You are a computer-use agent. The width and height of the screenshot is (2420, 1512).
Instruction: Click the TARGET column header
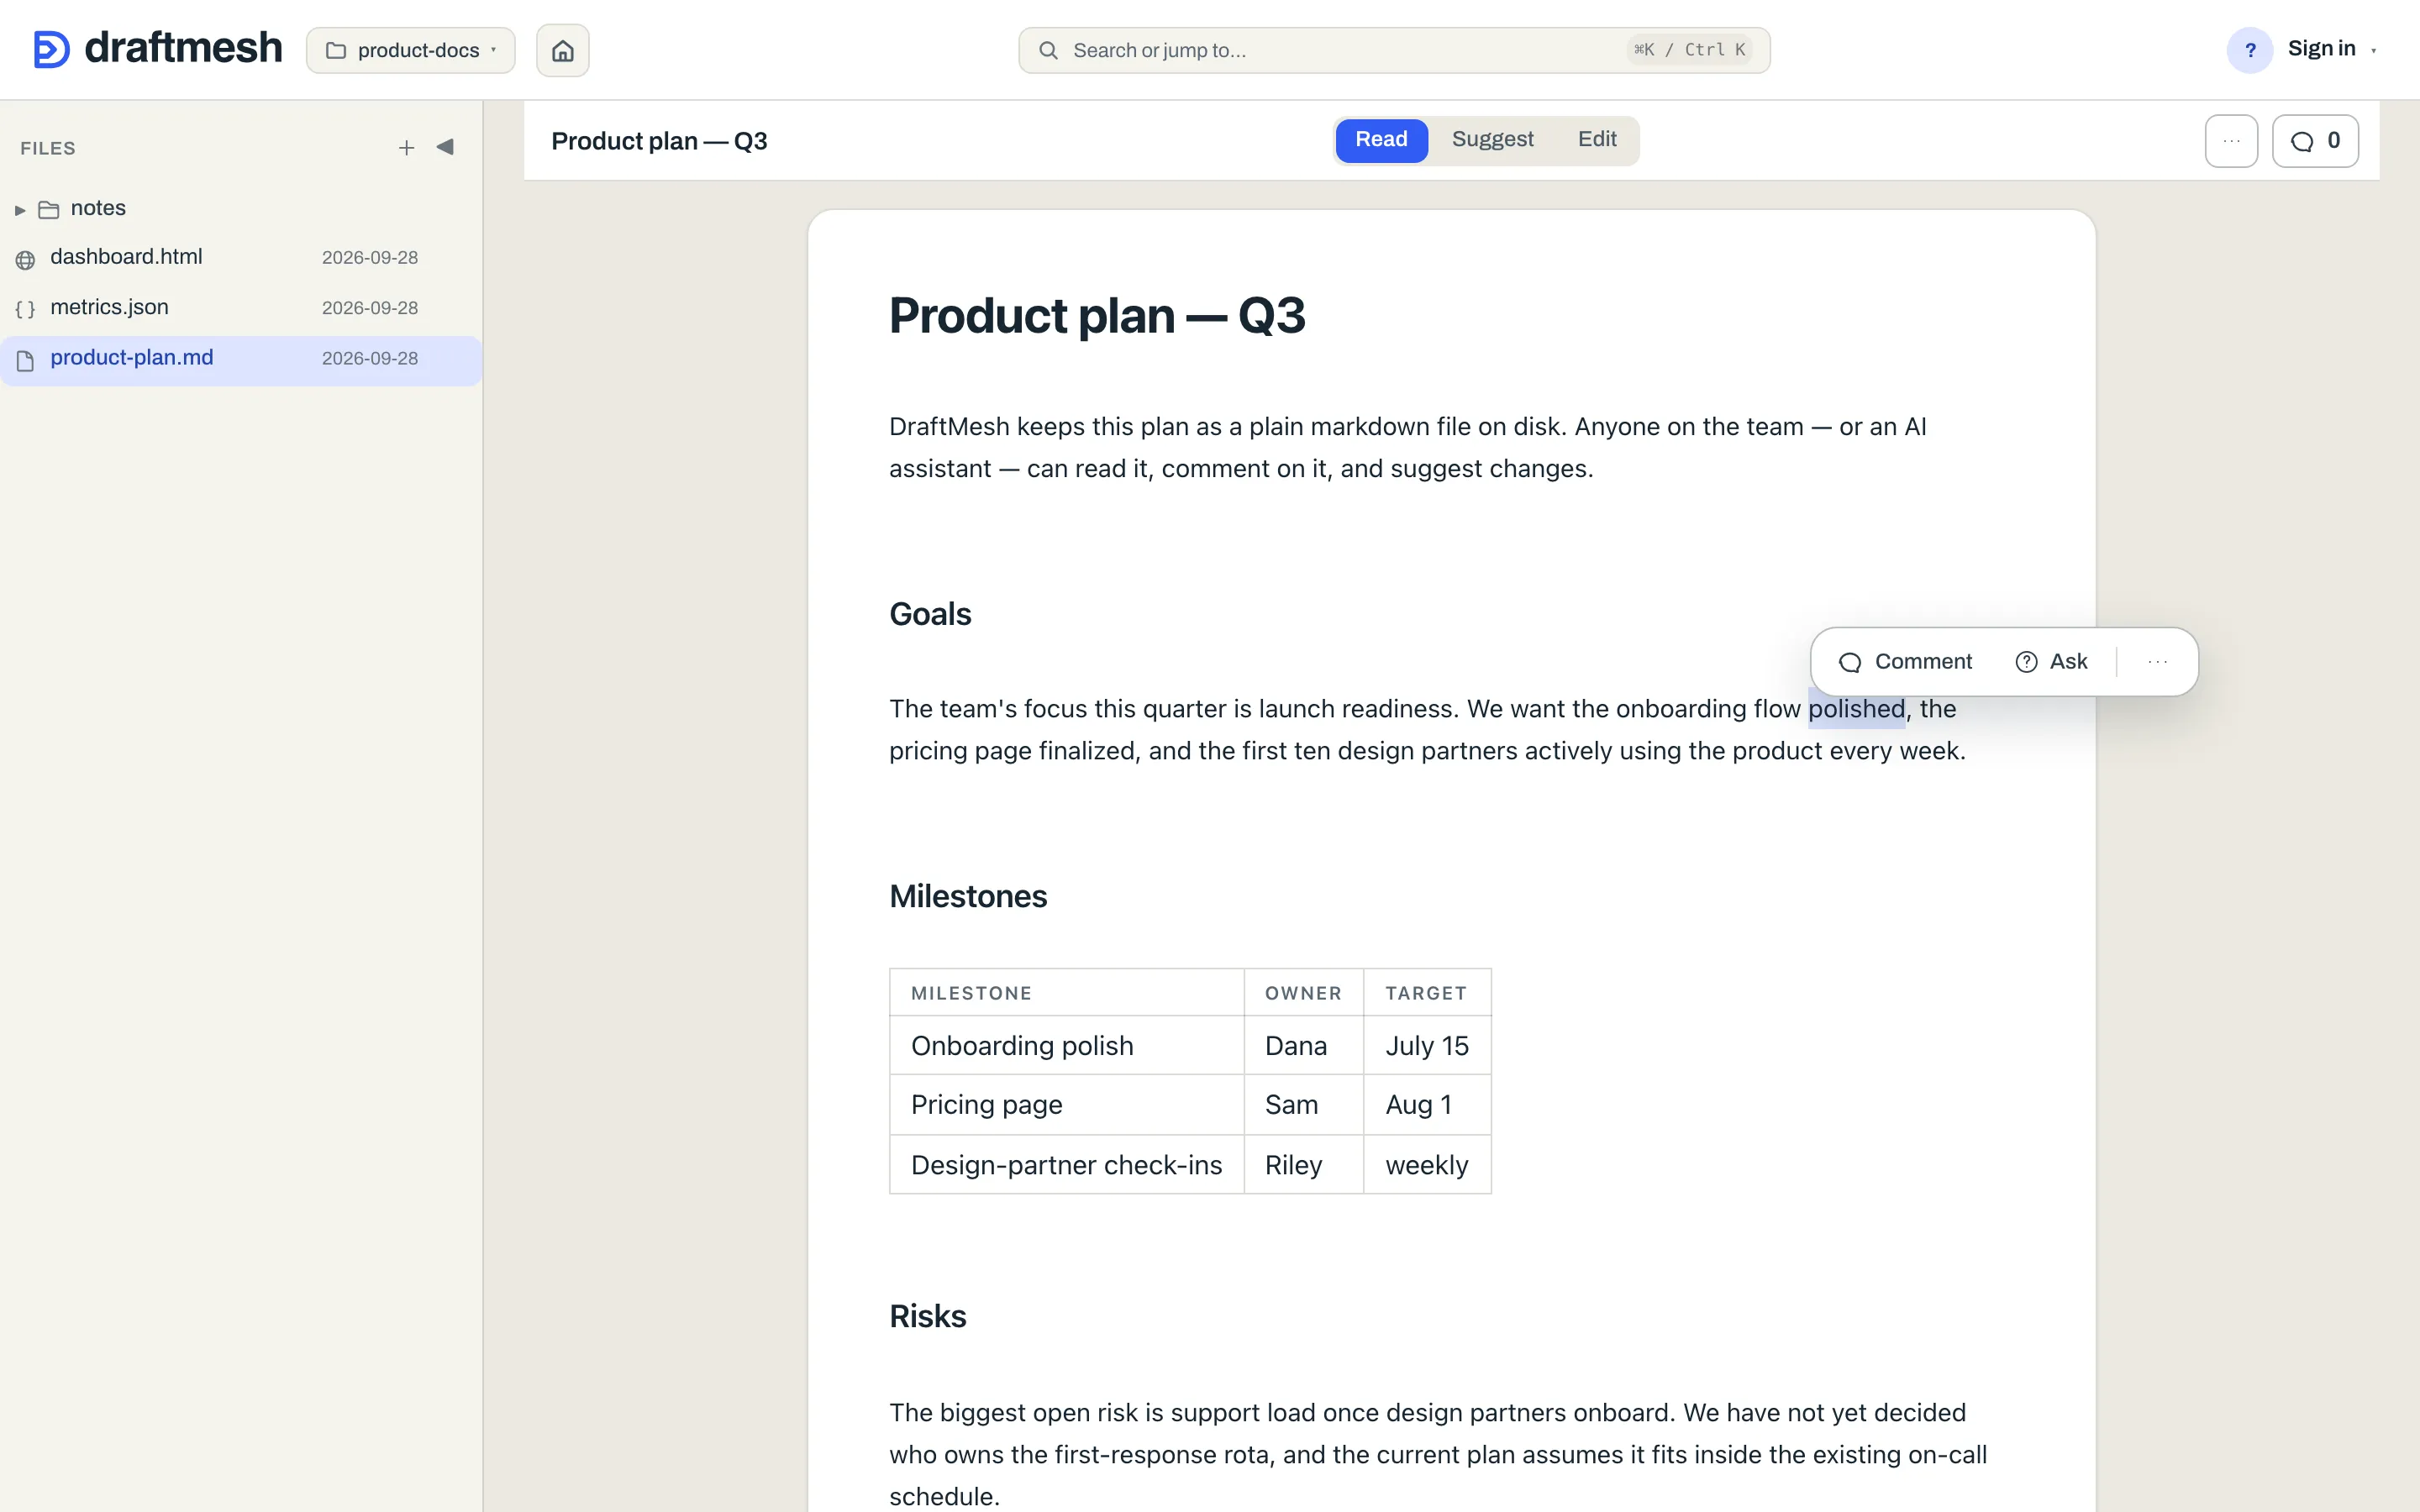(x=1427, y=993)
